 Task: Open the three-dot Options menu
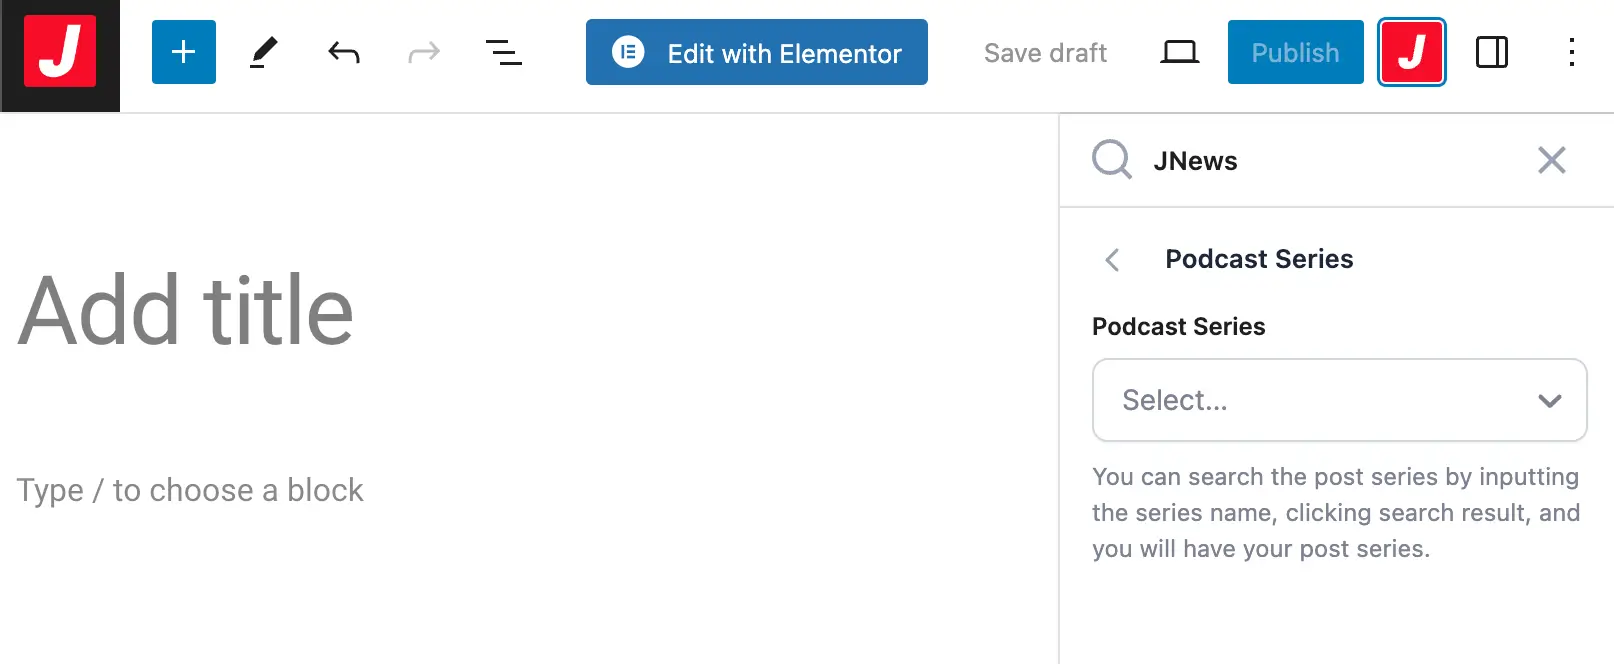1571,52
